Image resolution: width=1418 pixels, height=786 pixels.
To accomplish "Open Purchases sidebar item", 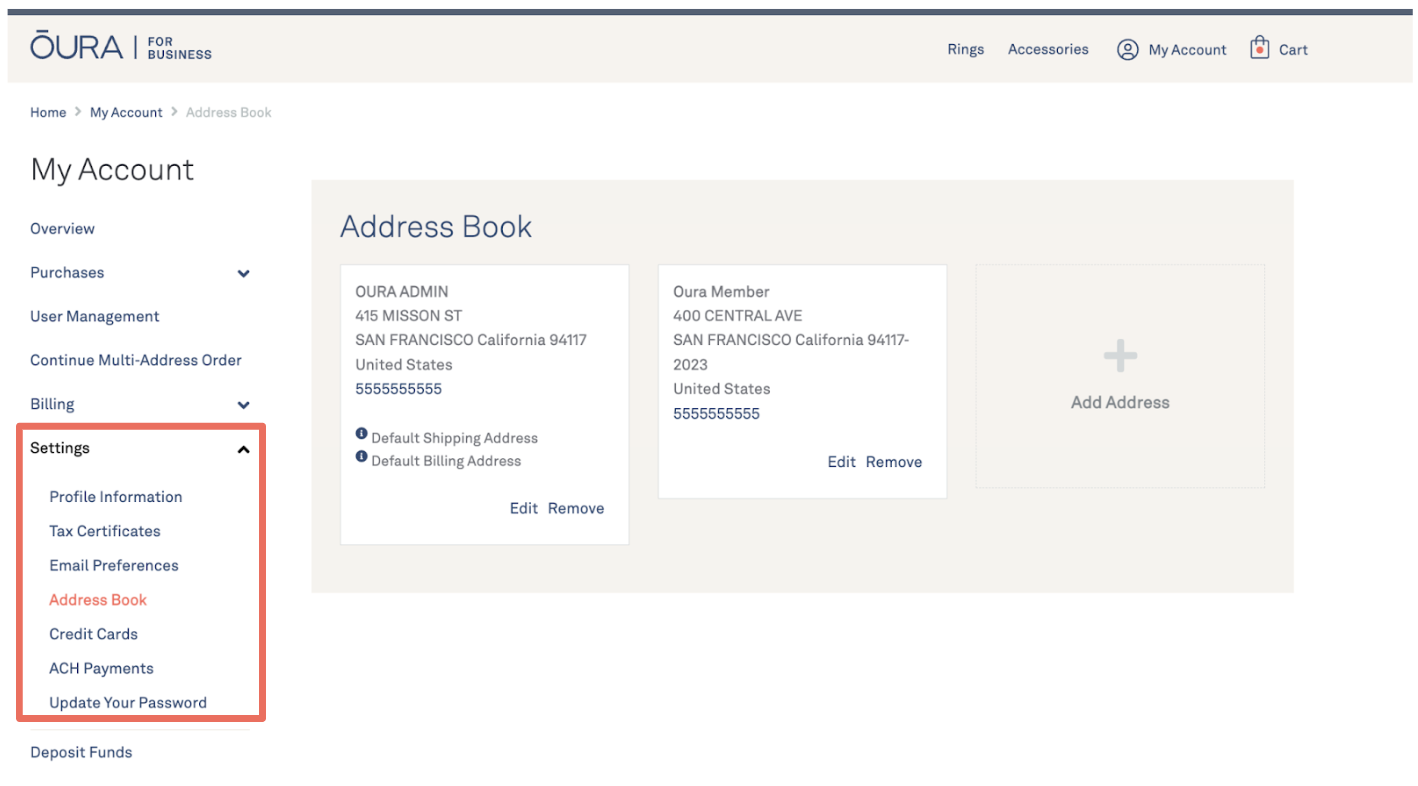I will (x=67, y=272).
